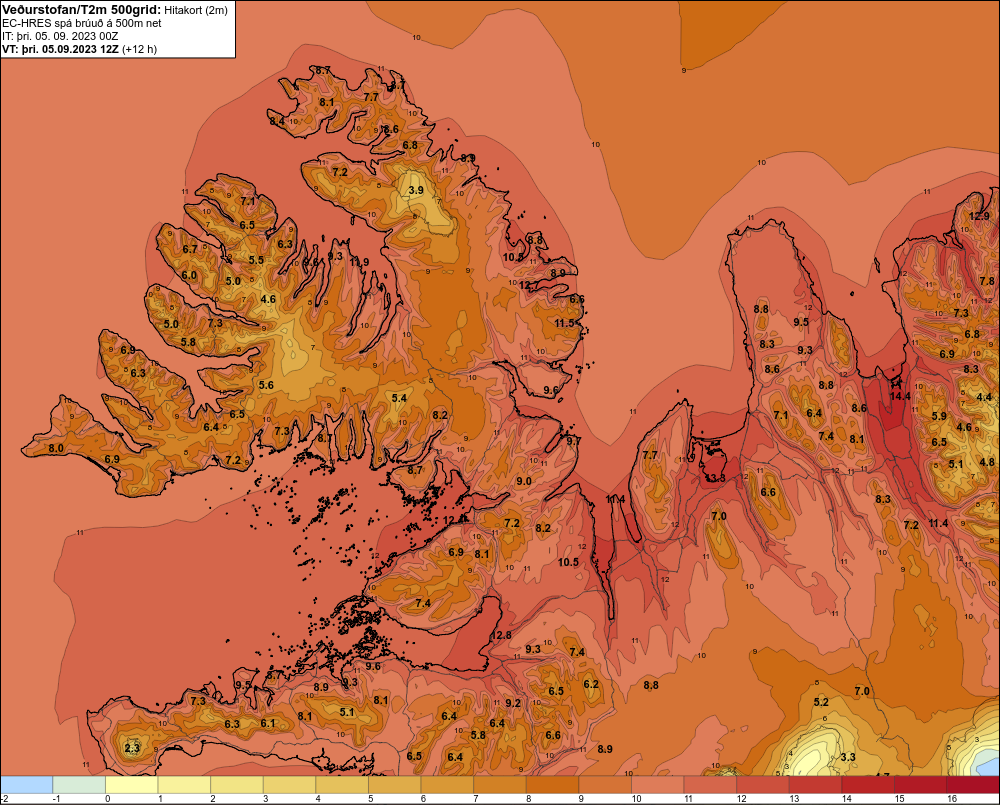Click the 11.5 temperature label

[565, 323]
